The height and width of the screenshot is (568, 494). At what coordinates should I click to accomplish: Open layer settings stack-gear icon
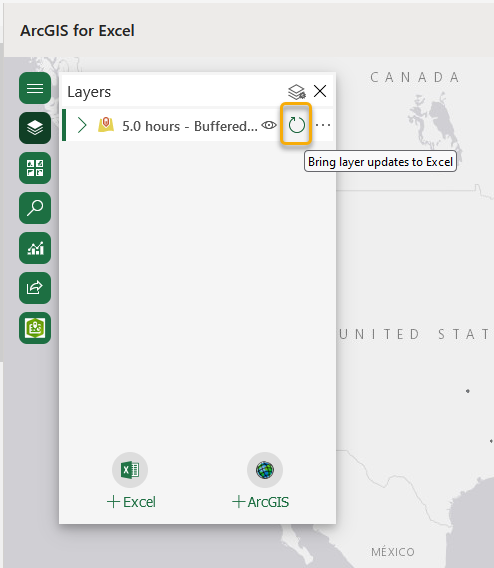coord(297,92)
